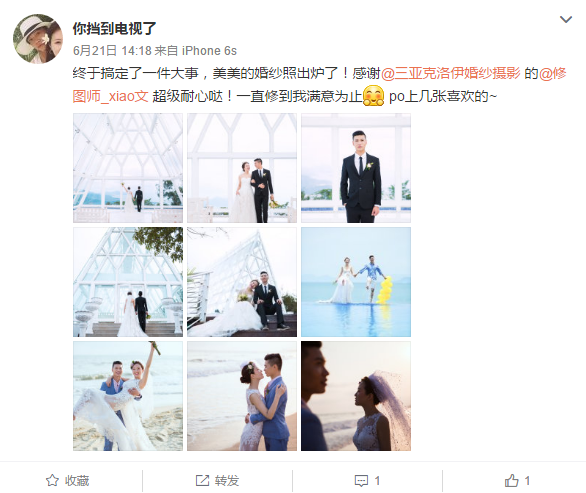
Task: Open the poster's profile avatar
Action: click(38, 39)
